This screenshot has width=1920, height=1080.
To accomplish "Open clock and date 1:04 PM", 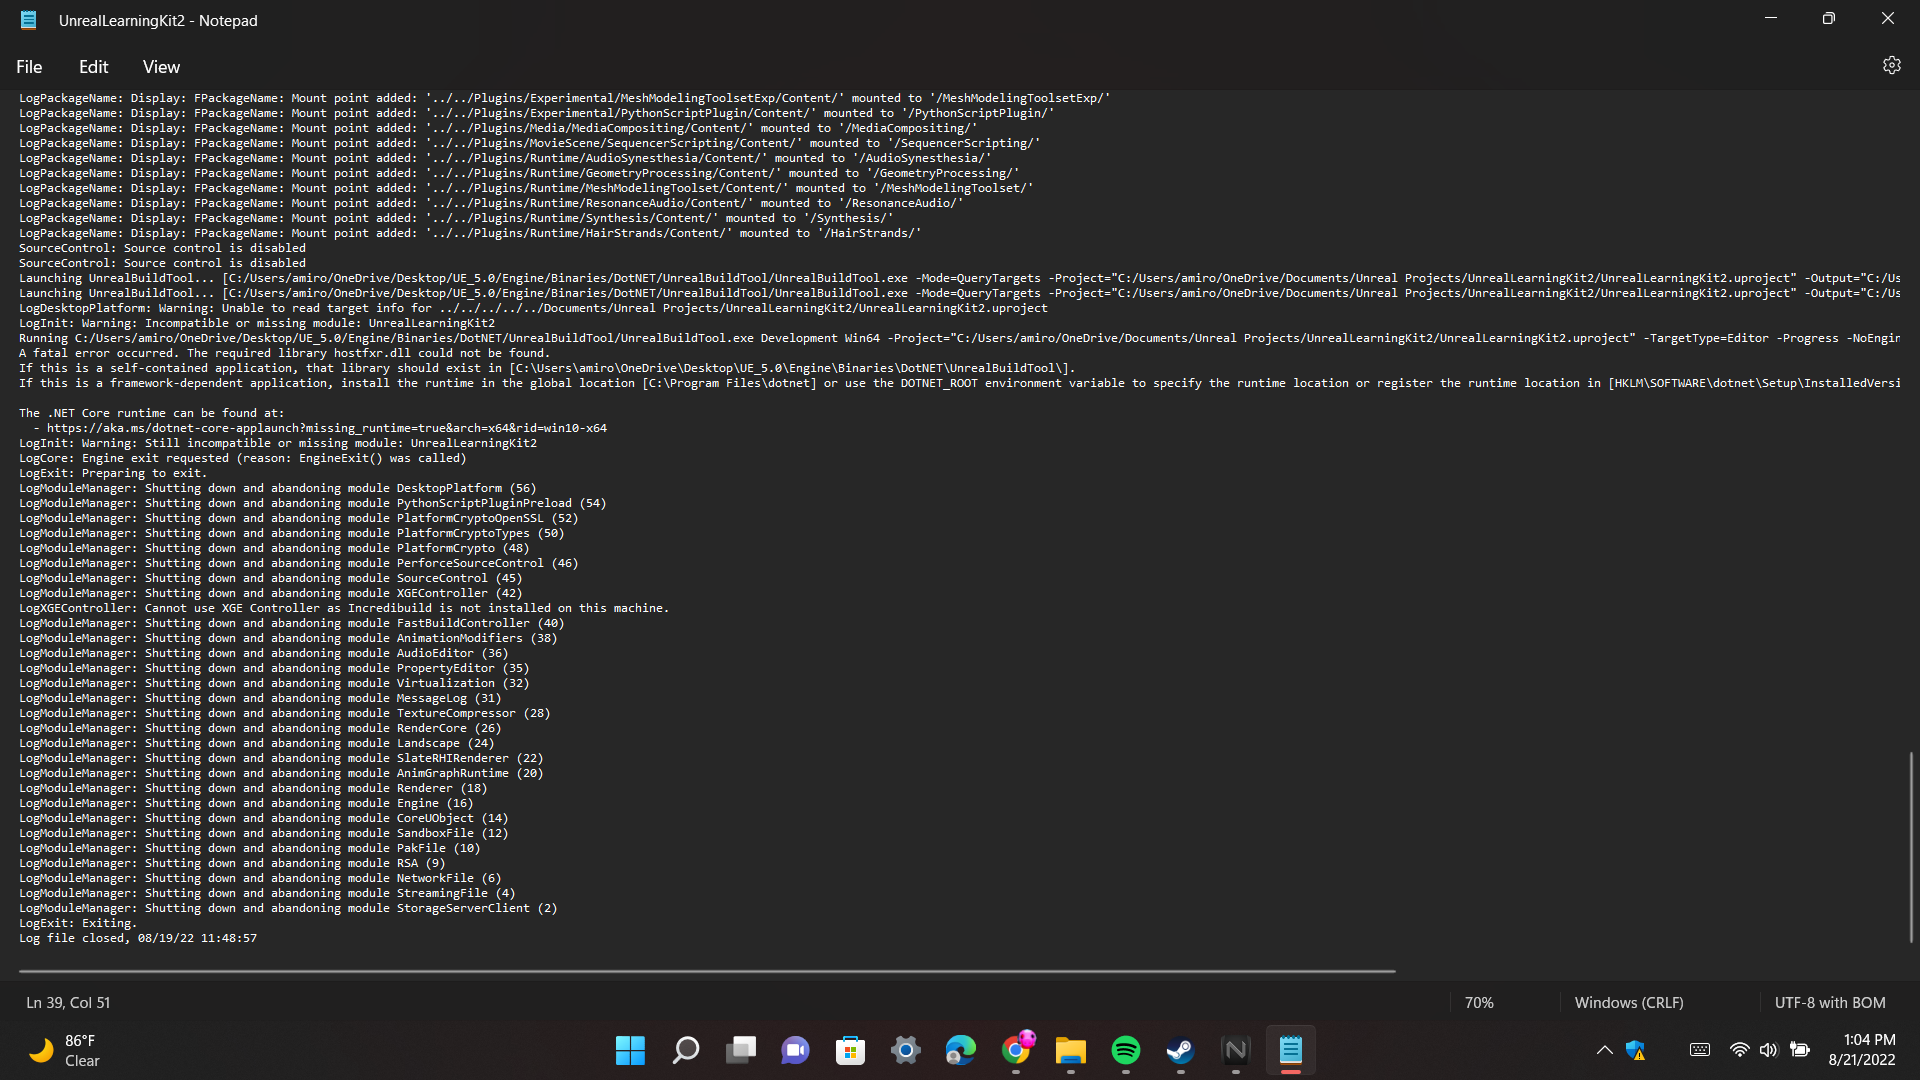I will pos(1862,1050).
